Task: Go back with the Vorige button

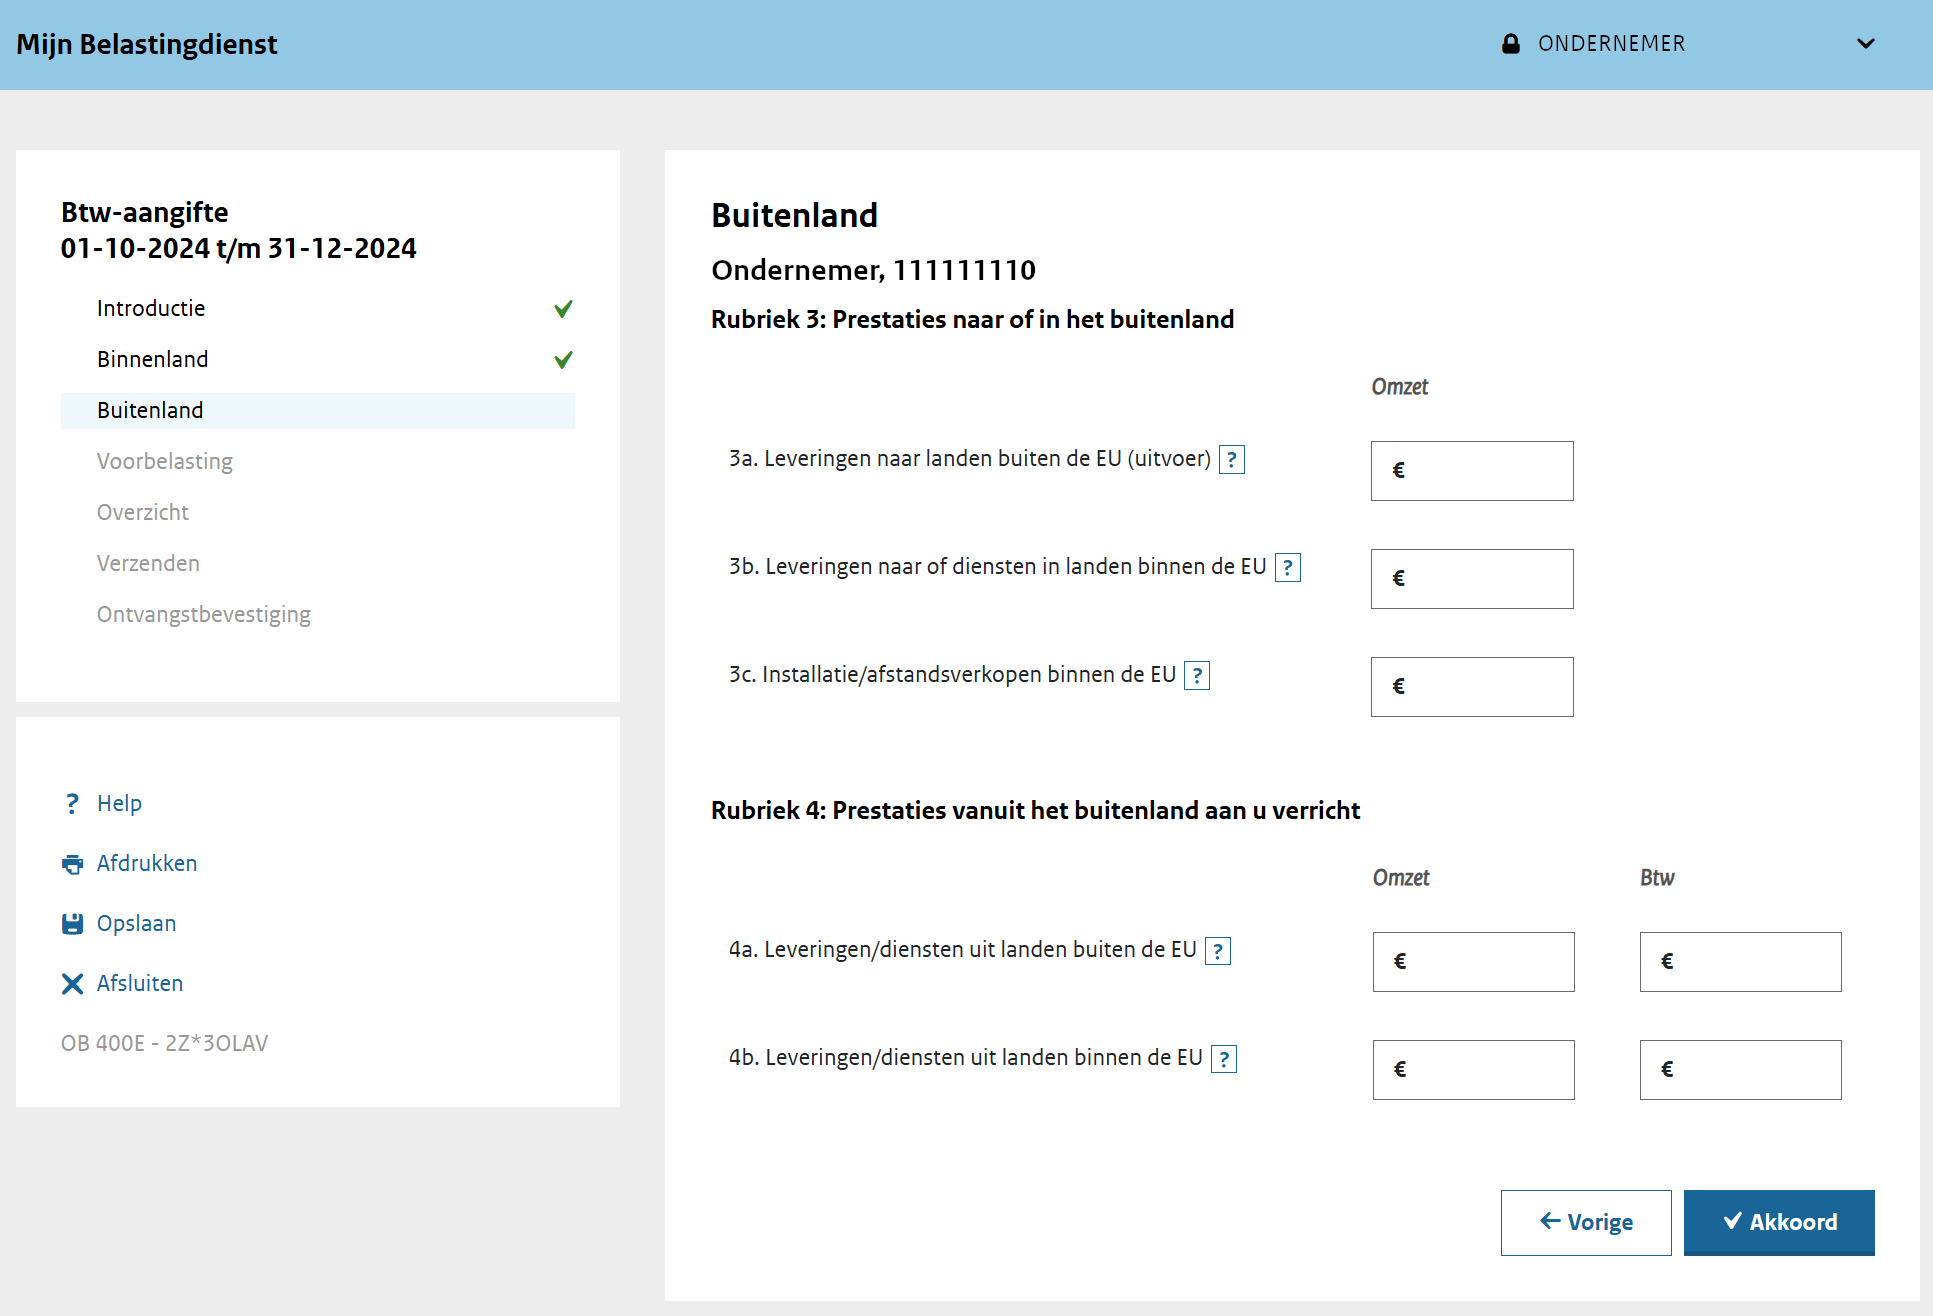Action: (x=1585, y=1222)
